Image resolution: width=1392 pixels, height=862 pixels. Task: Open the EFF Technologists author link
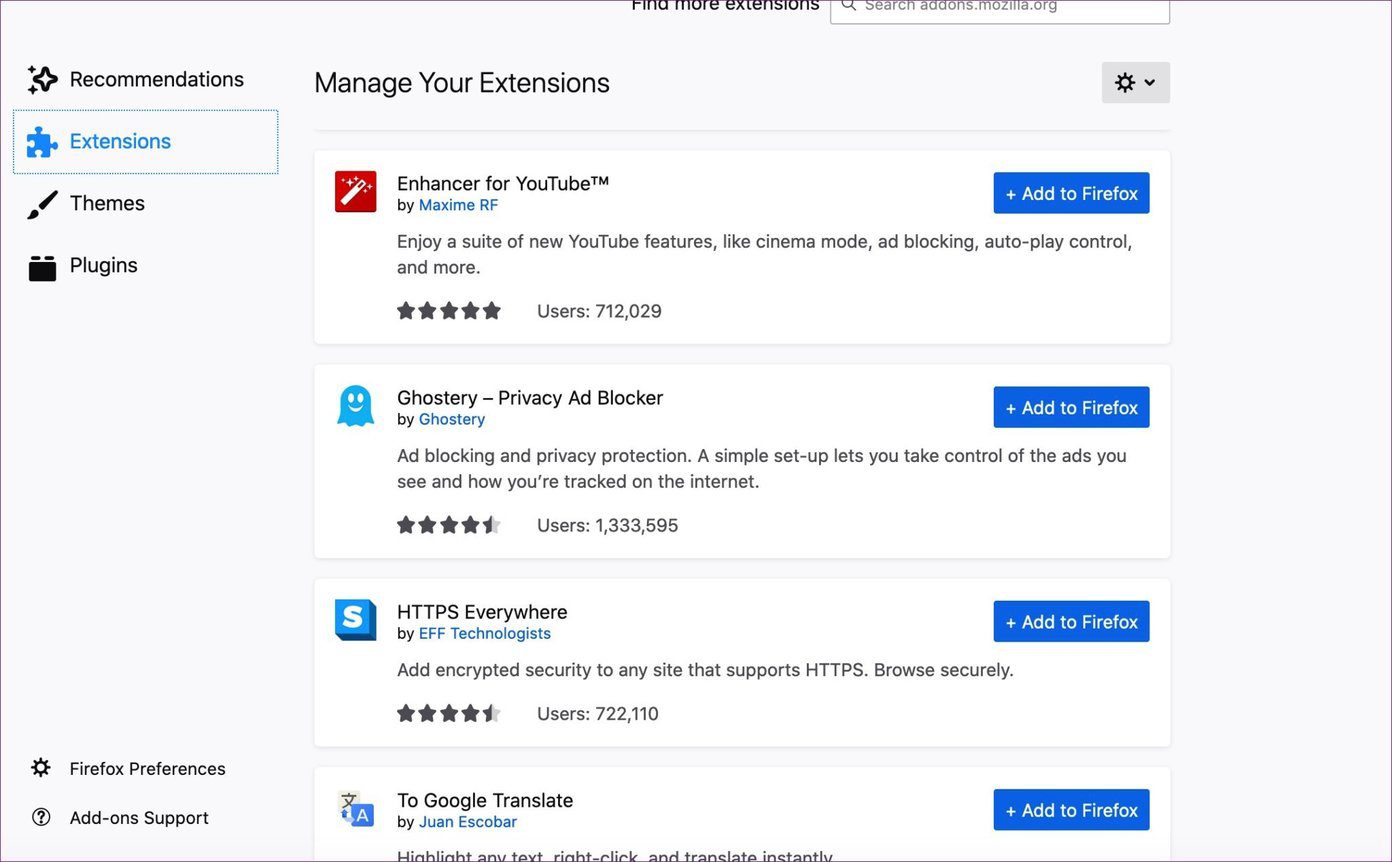[x=485, y=633]
